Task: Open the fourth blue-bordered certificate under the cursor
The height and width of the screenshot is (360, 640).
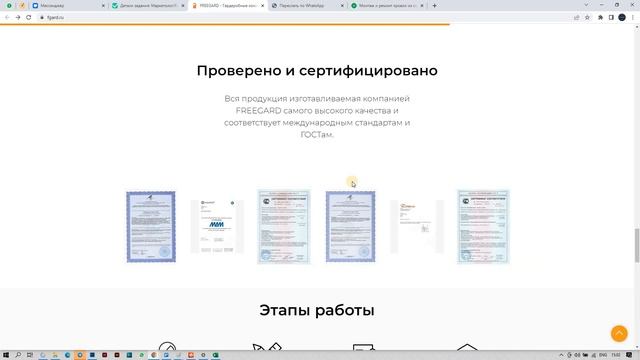Action: (x=350, y=227)
